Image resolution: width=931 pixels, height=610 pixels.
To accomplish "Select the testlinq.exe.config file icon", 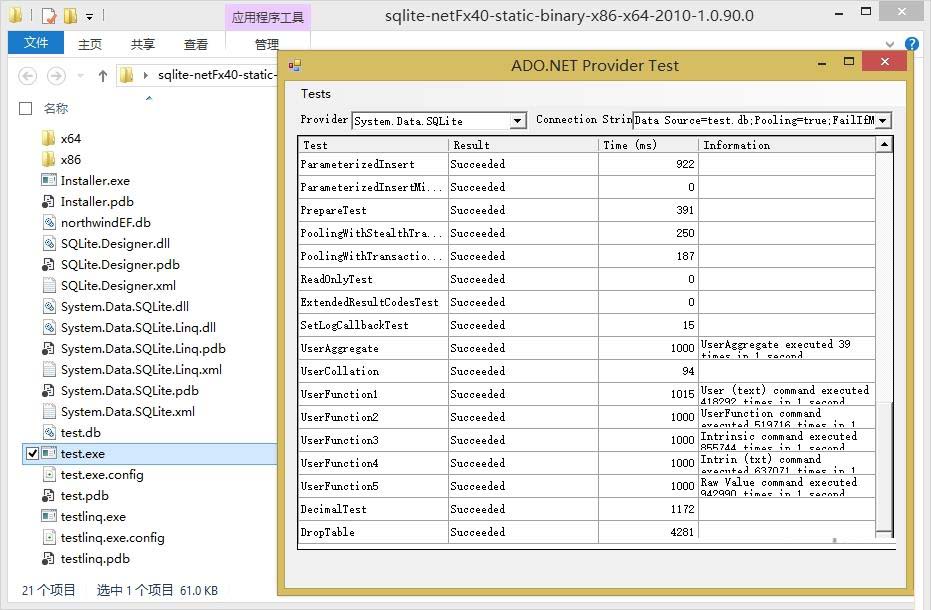I will tap(49, 538).
